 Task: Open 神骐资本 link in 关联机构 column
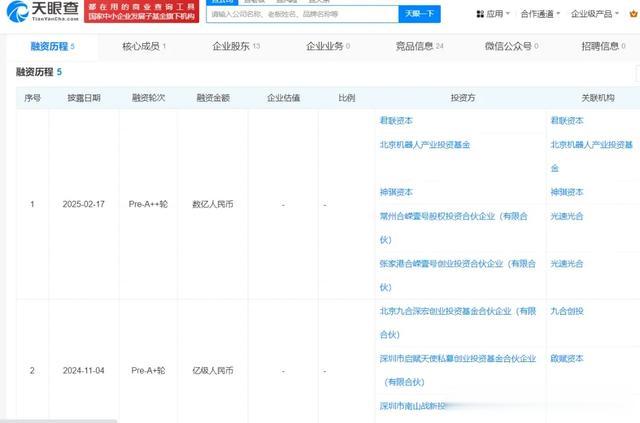point(567,192)
